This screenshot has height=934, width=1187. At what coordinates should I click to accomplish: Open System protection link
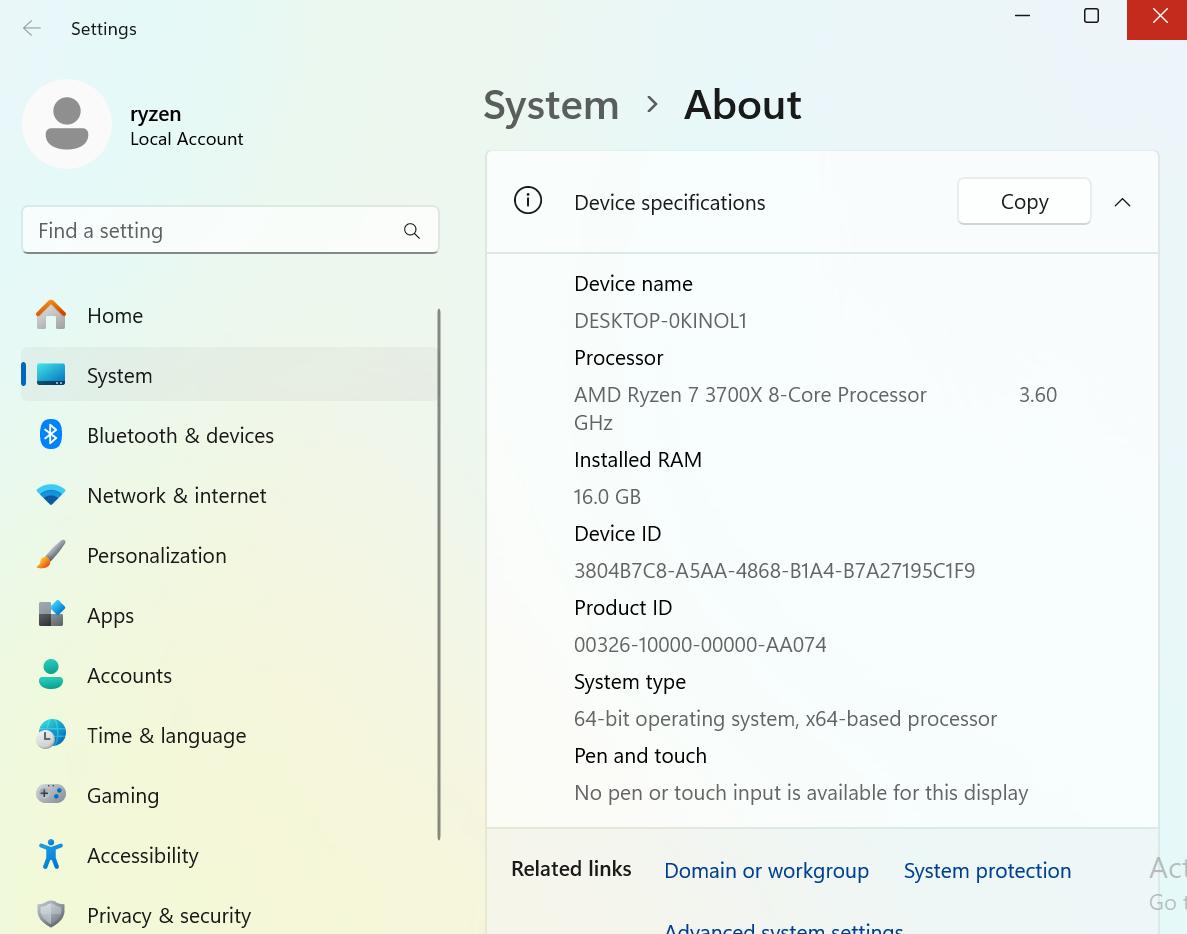point(987,870)
